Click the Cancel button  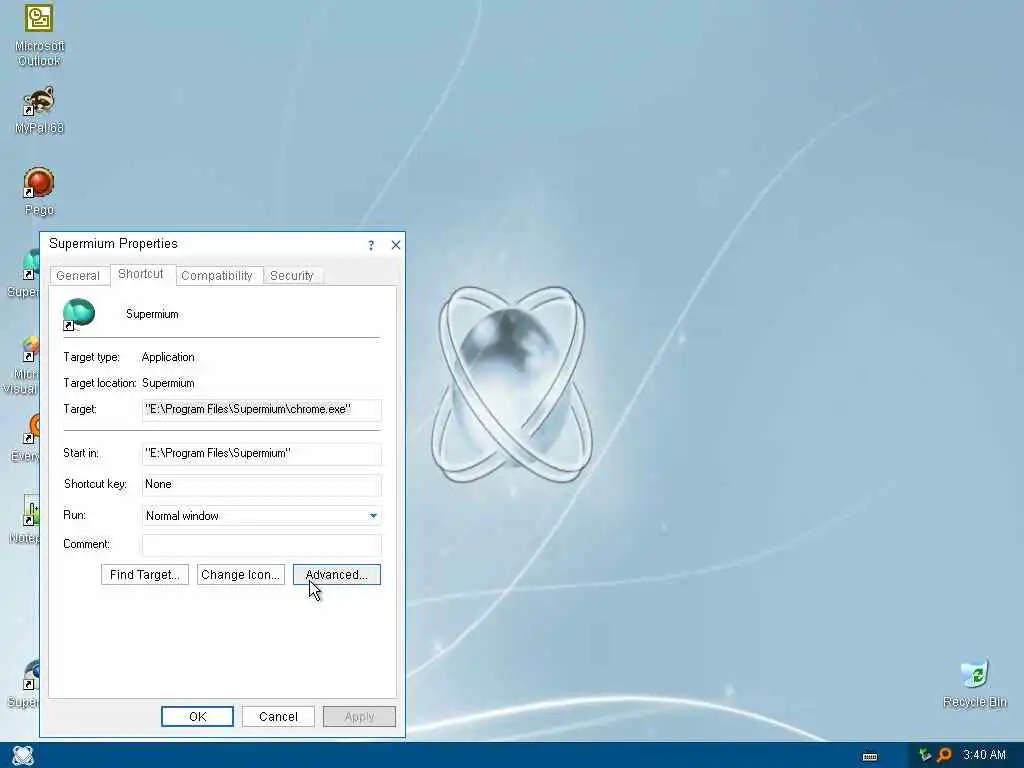(x=278, y=716)
